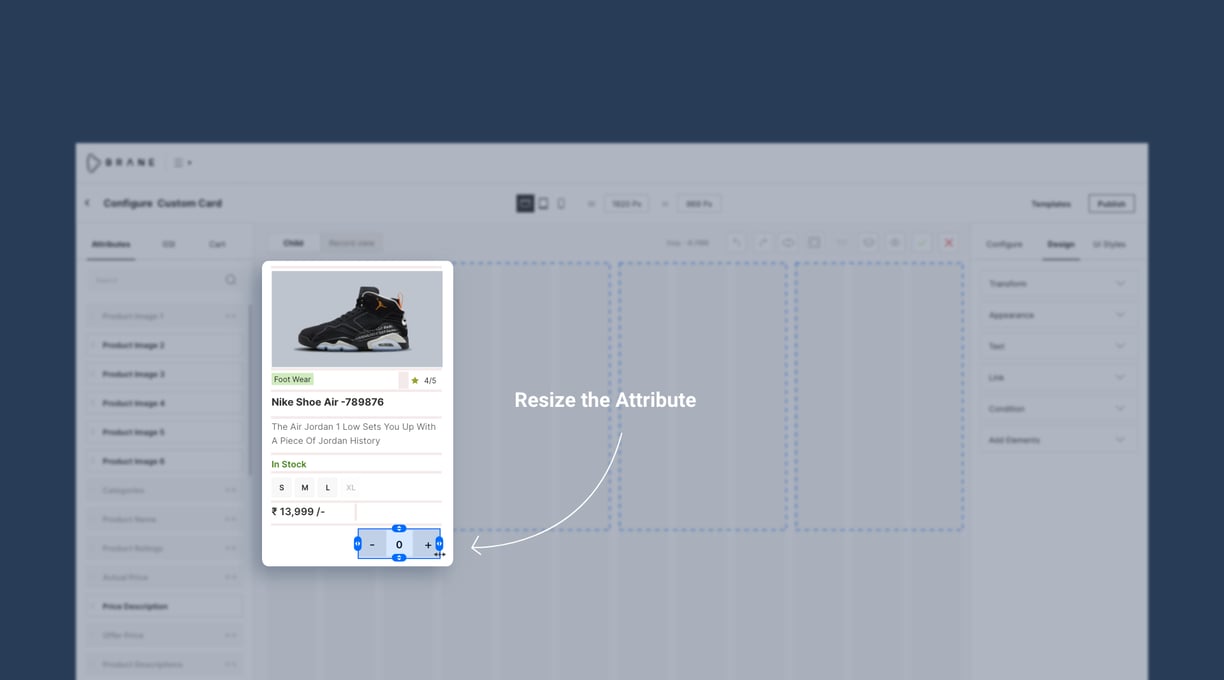Increase quantity with the plus button

click(x=428, y=545)
